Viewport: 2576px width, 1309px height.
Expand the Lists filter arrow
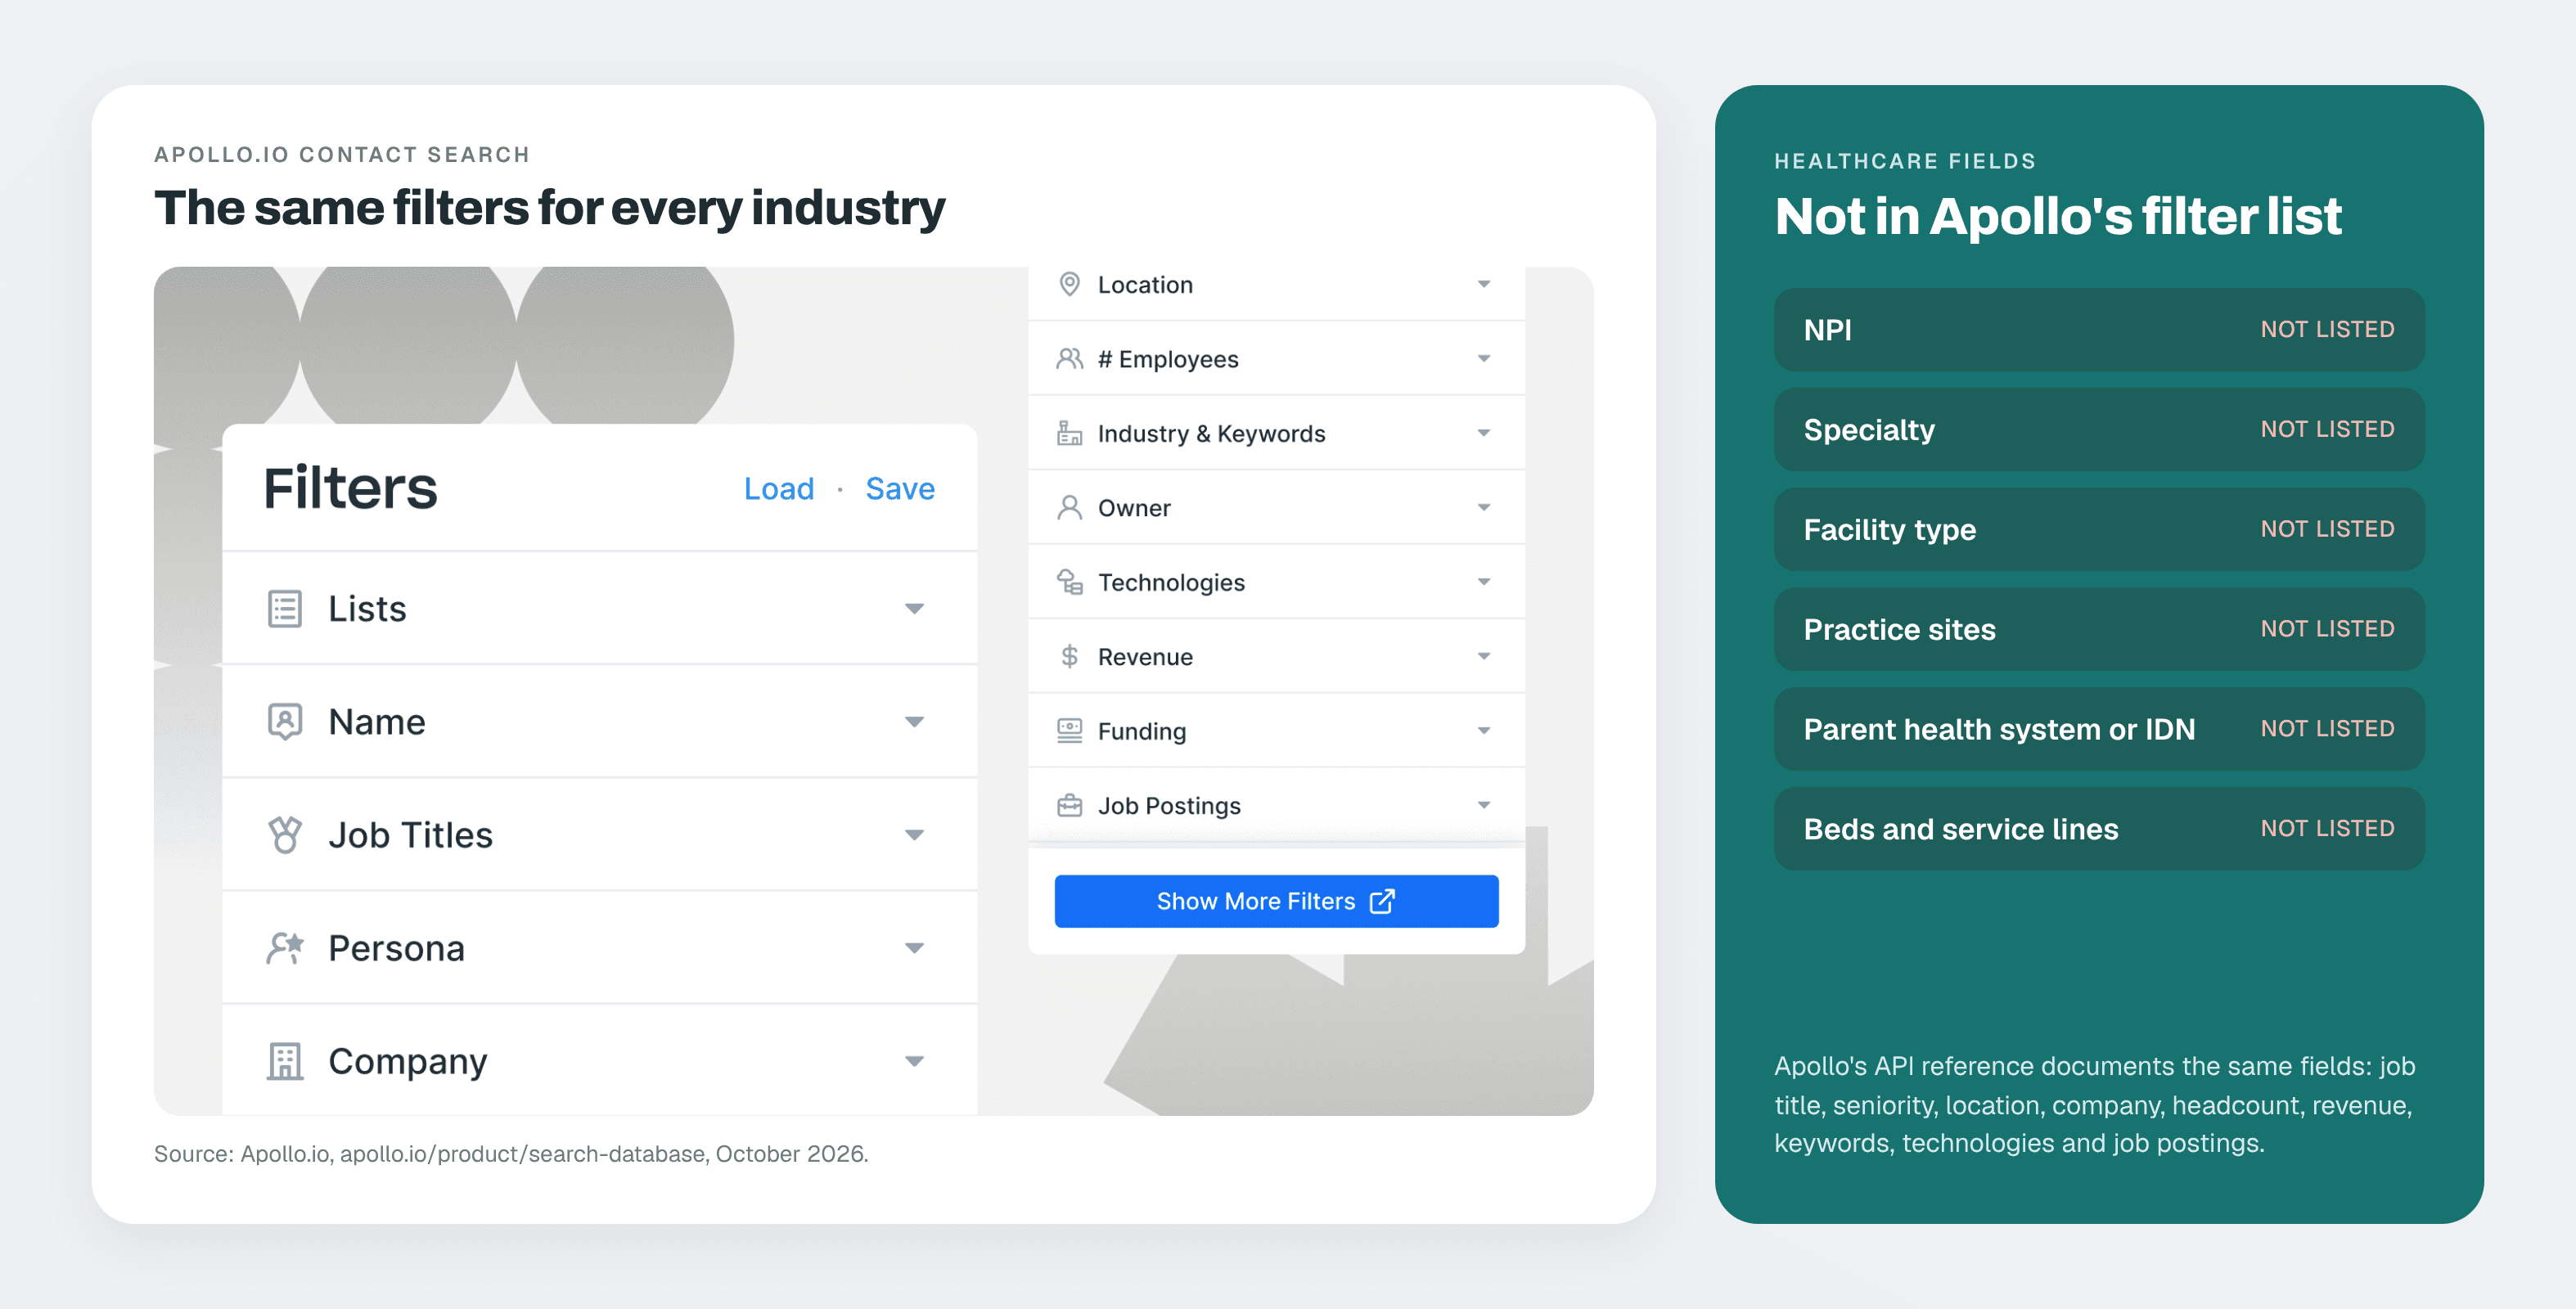(x=914, y=608)
